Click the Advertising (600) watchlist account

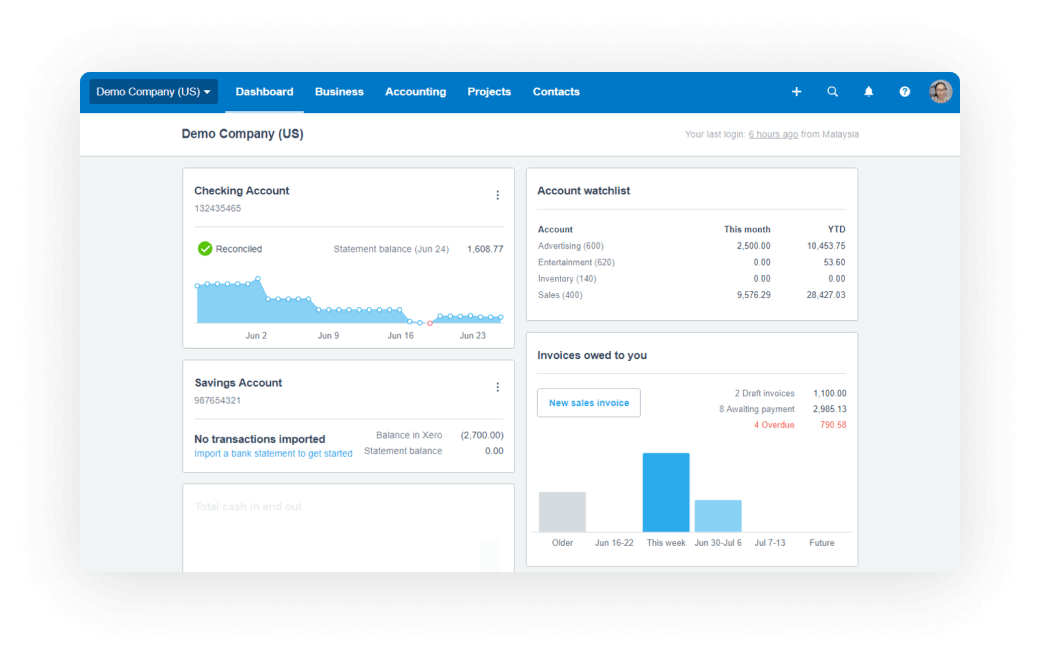[x=570, y=245]
